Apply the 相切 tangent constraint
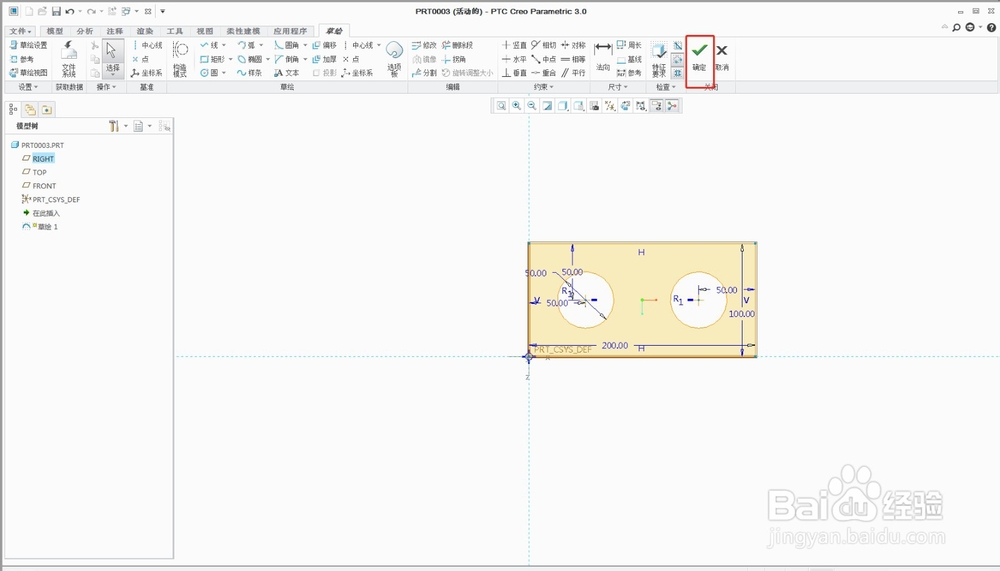The width and height of the screenshot is (1000, 571). 544,45
